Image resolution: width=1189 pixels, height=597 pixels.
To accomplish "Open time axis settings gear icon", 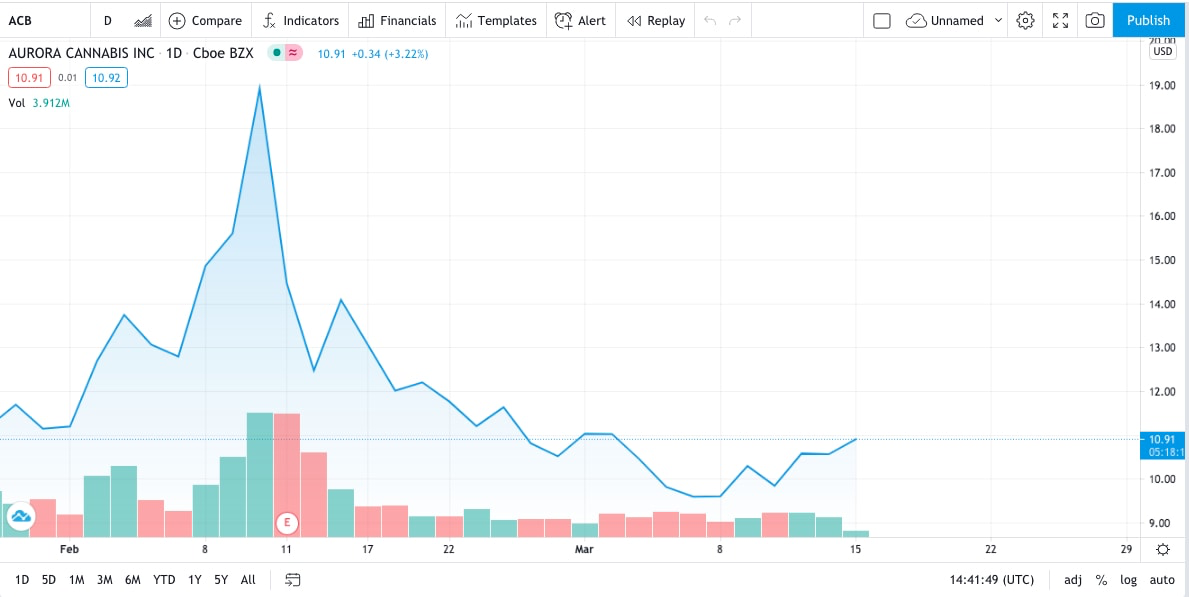I will point(1163,549).
